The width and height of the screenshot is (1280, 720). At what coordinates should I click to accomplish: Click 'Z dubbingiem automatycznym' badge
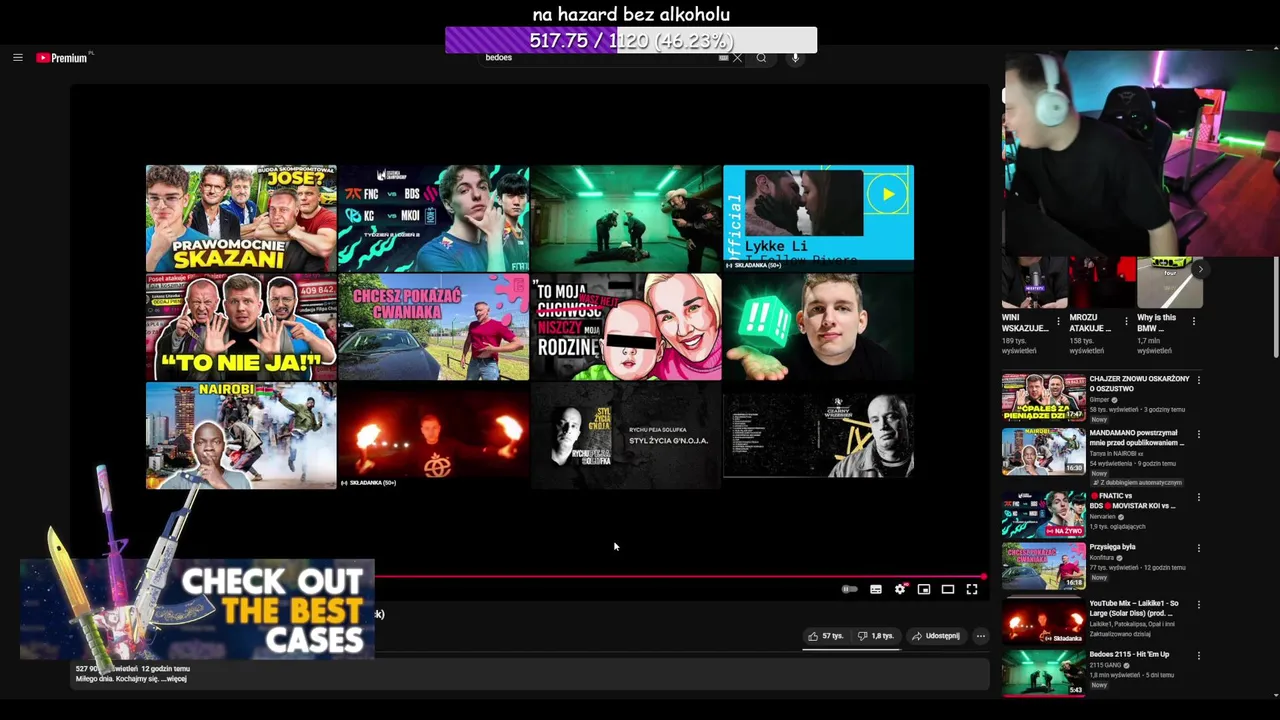pyautogui.click(x=1136, y=483)
